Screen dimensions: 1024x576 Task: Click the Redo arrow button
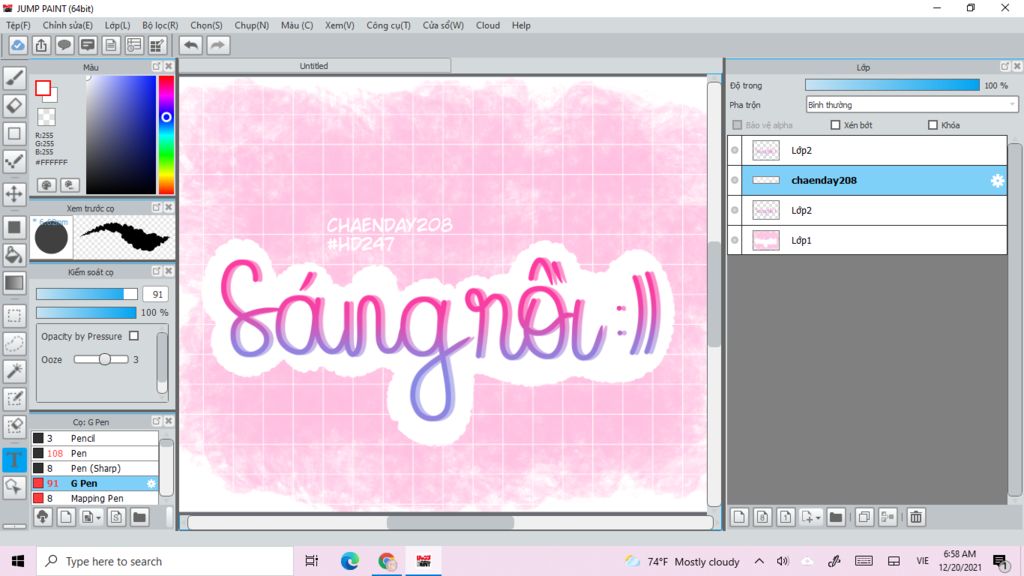tap(218, 45)
